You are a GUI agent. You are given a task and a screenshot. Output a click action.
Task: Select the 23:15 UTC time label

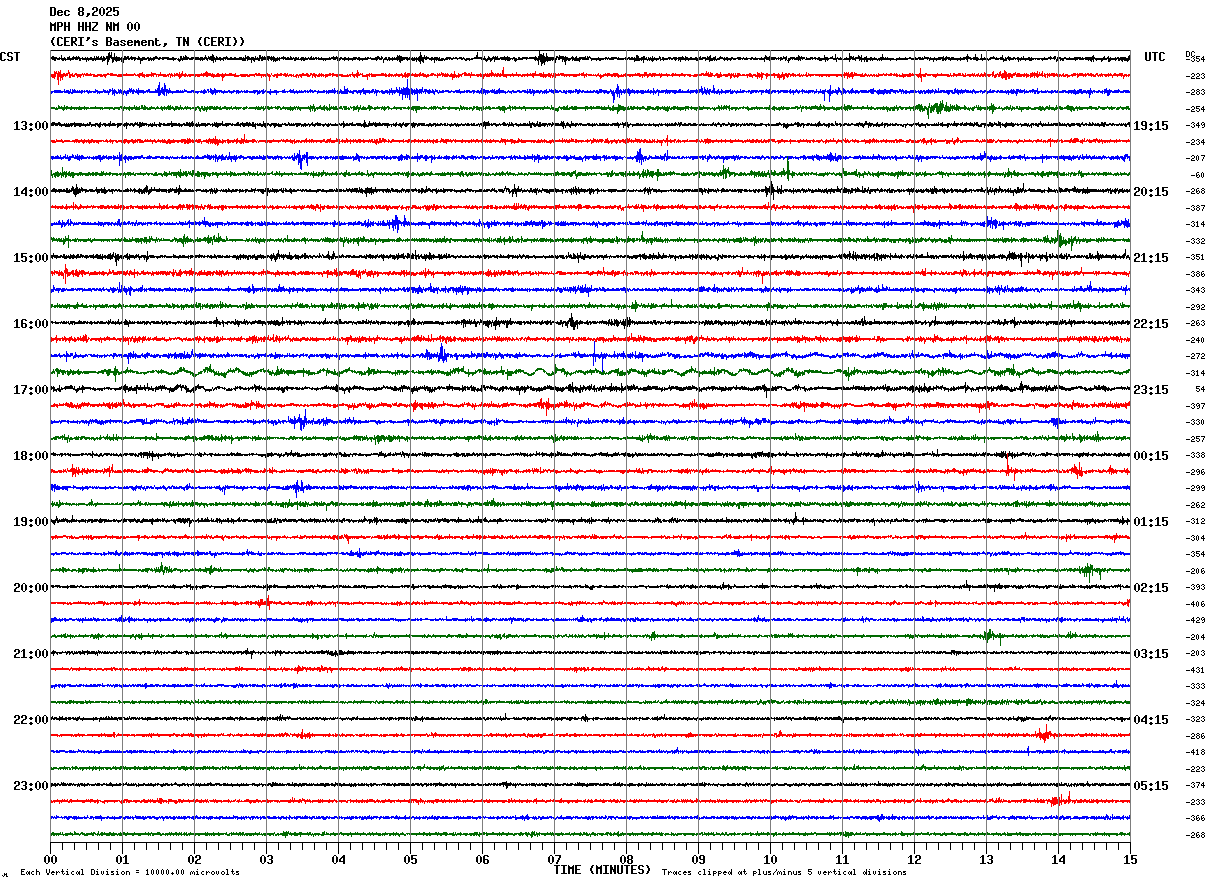(x=1151, y=390)
